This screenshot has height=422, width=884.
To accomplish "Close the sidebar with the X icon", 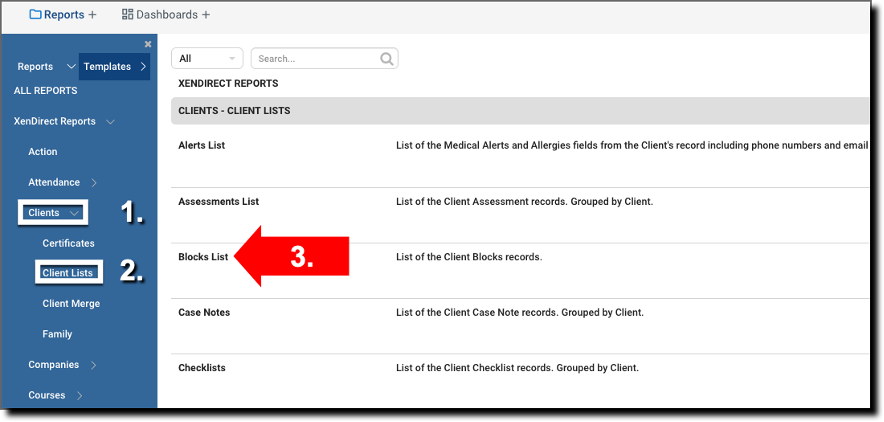I will [148, 44].
